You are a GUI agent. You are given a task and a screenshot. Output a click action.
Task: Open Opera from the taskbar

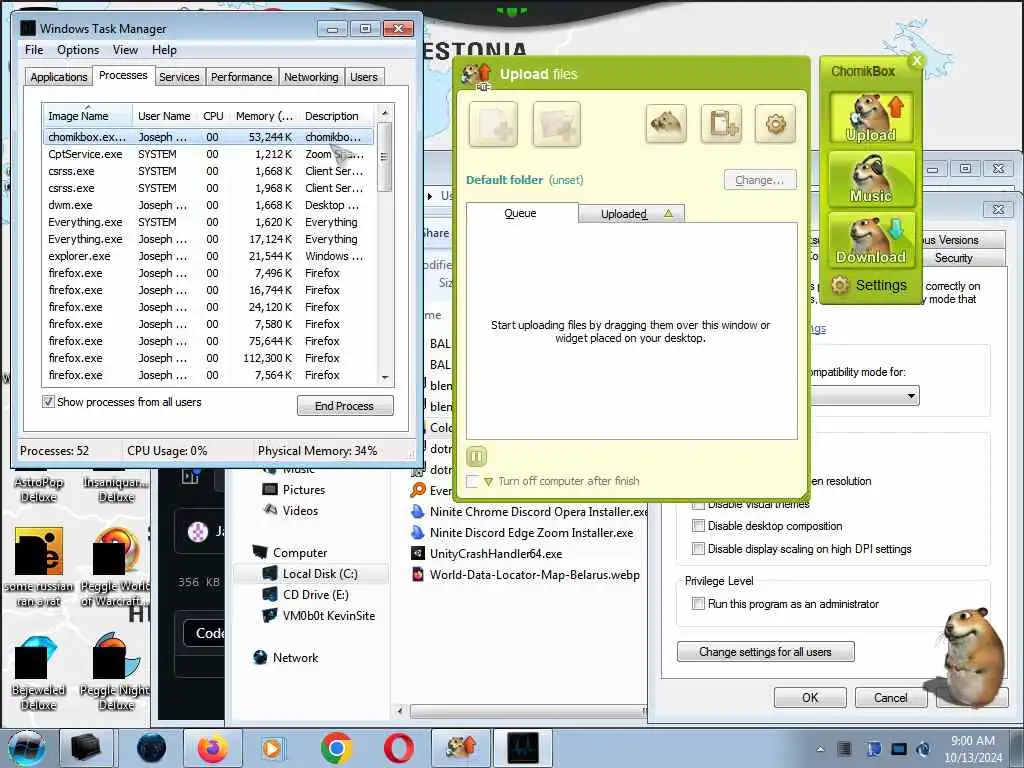(398, 748)
